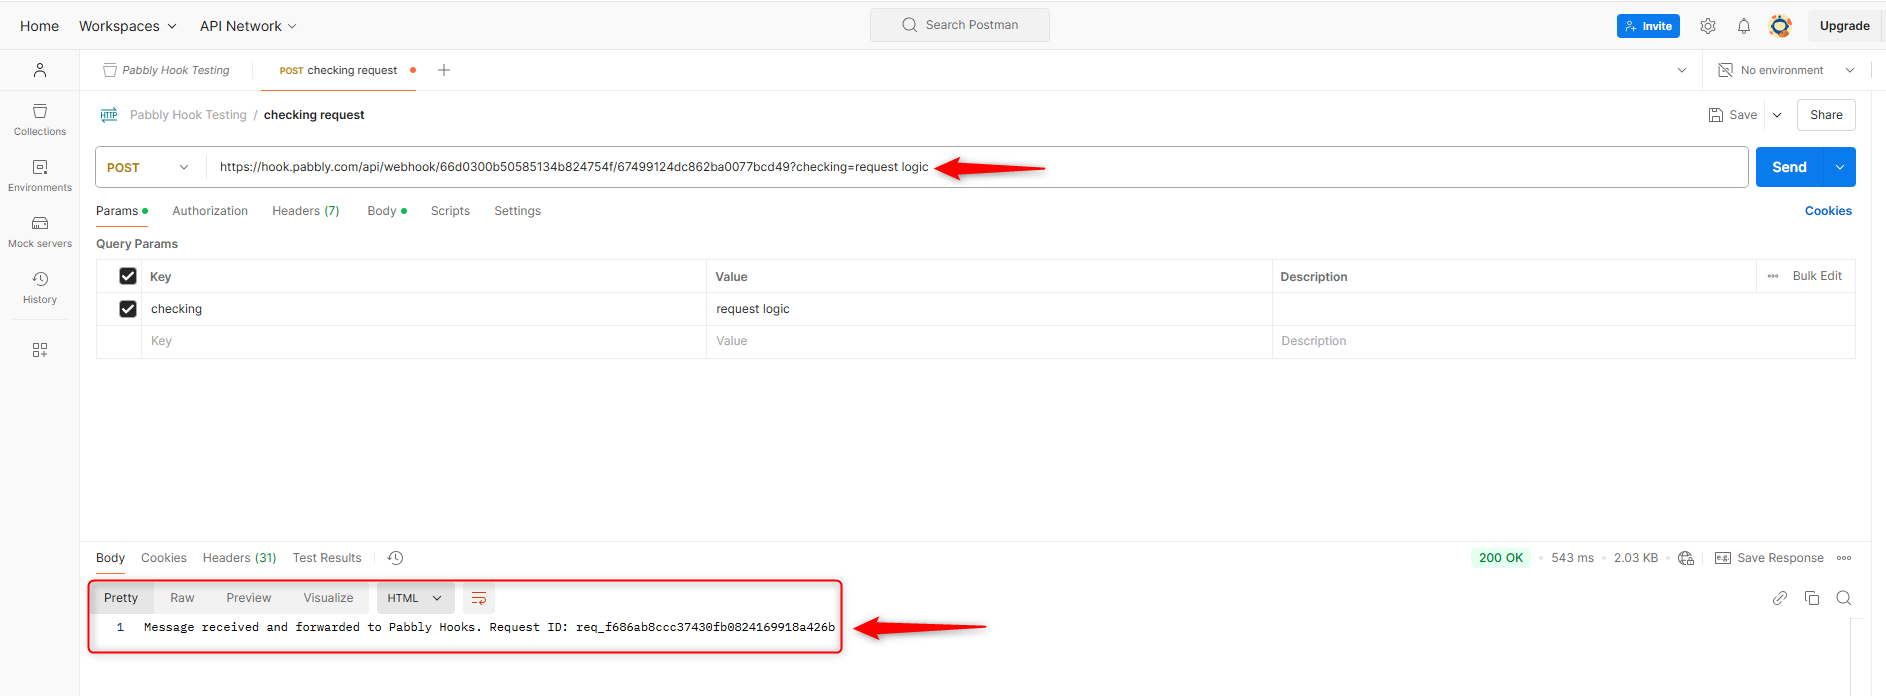Open the Test Results tab
The height and width of the screenshot is (696, 1886).
[327, 558]
